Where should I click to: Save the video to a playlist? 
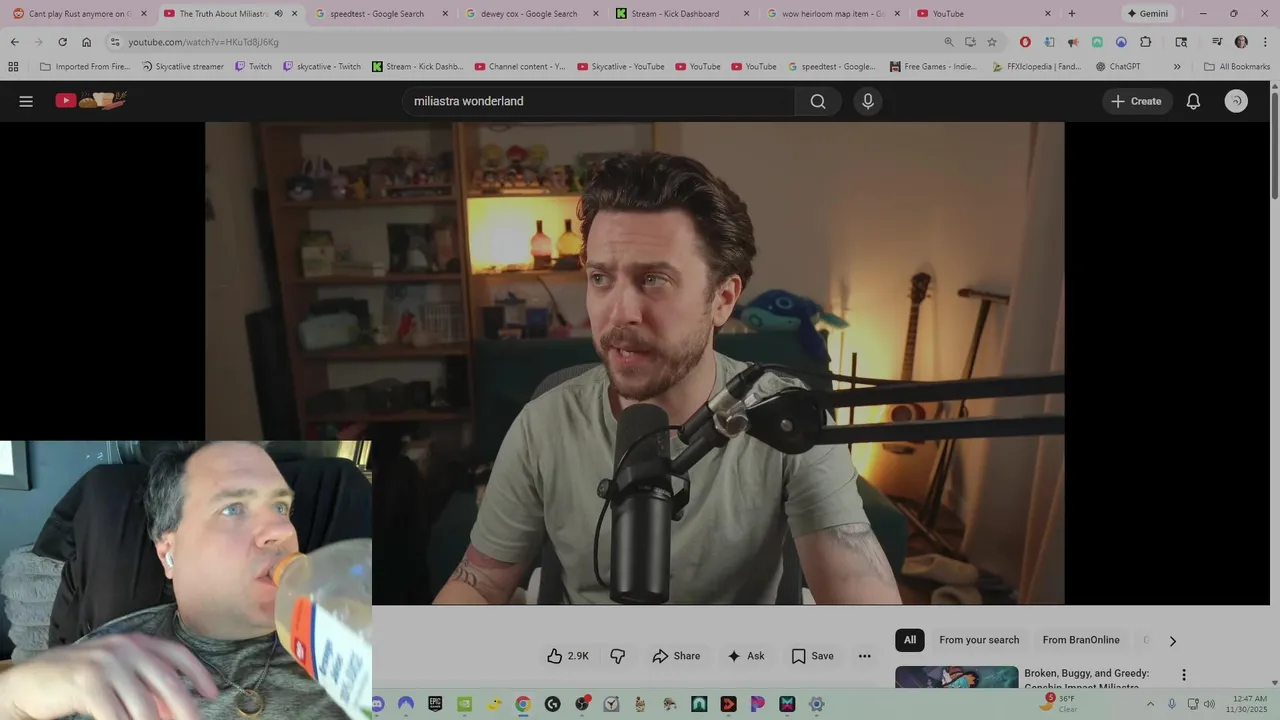pos(812,656)
